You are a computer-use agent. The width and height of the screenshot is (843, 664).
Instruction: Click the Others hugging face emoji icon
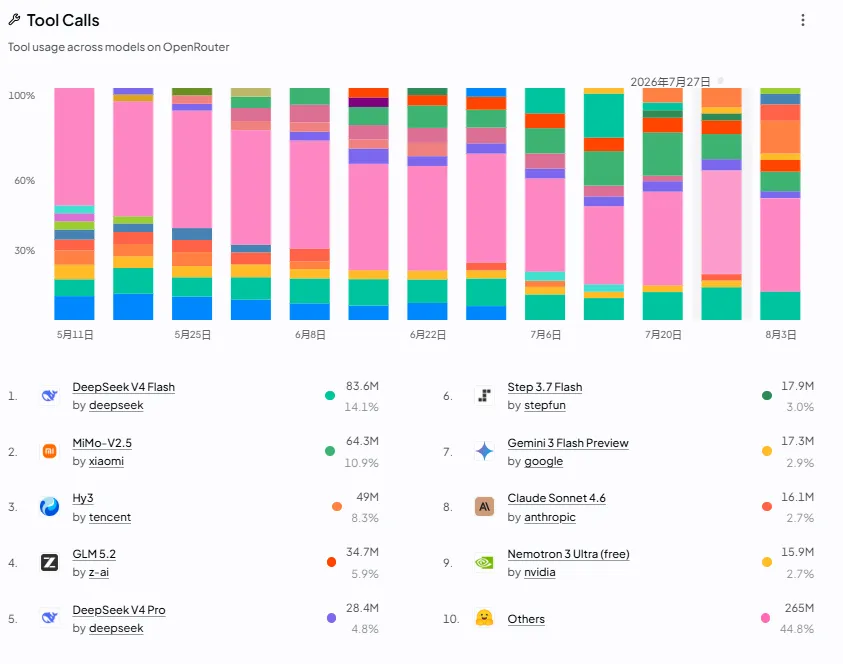click(x=484, y=618)
